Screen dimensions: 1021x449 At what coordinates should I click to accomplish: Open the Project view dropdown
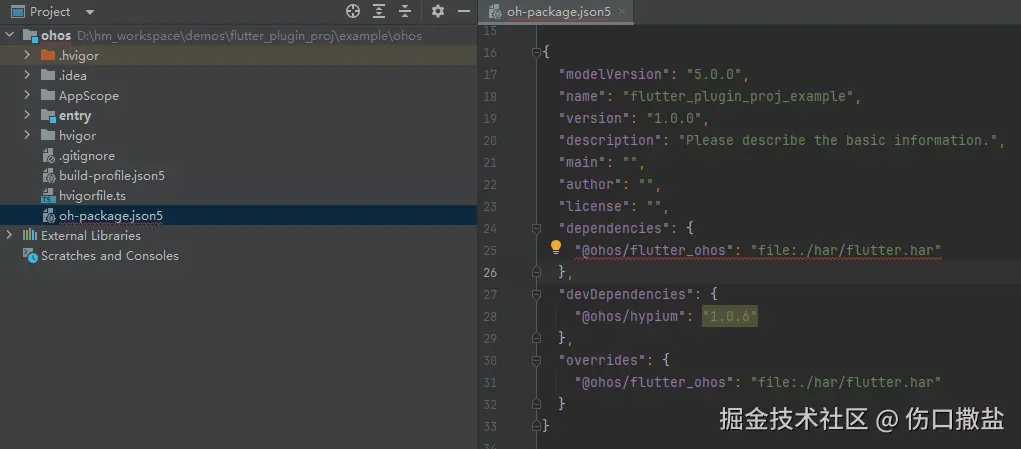90,12
